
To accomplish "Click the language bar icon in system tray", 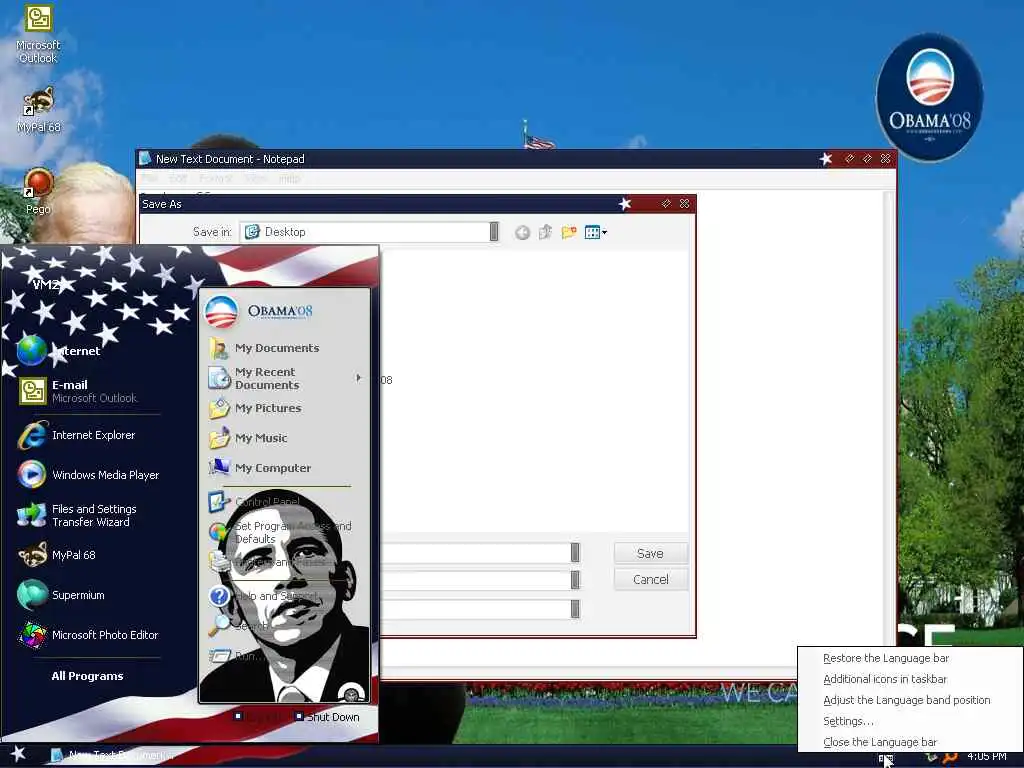I will coord(886,758).
